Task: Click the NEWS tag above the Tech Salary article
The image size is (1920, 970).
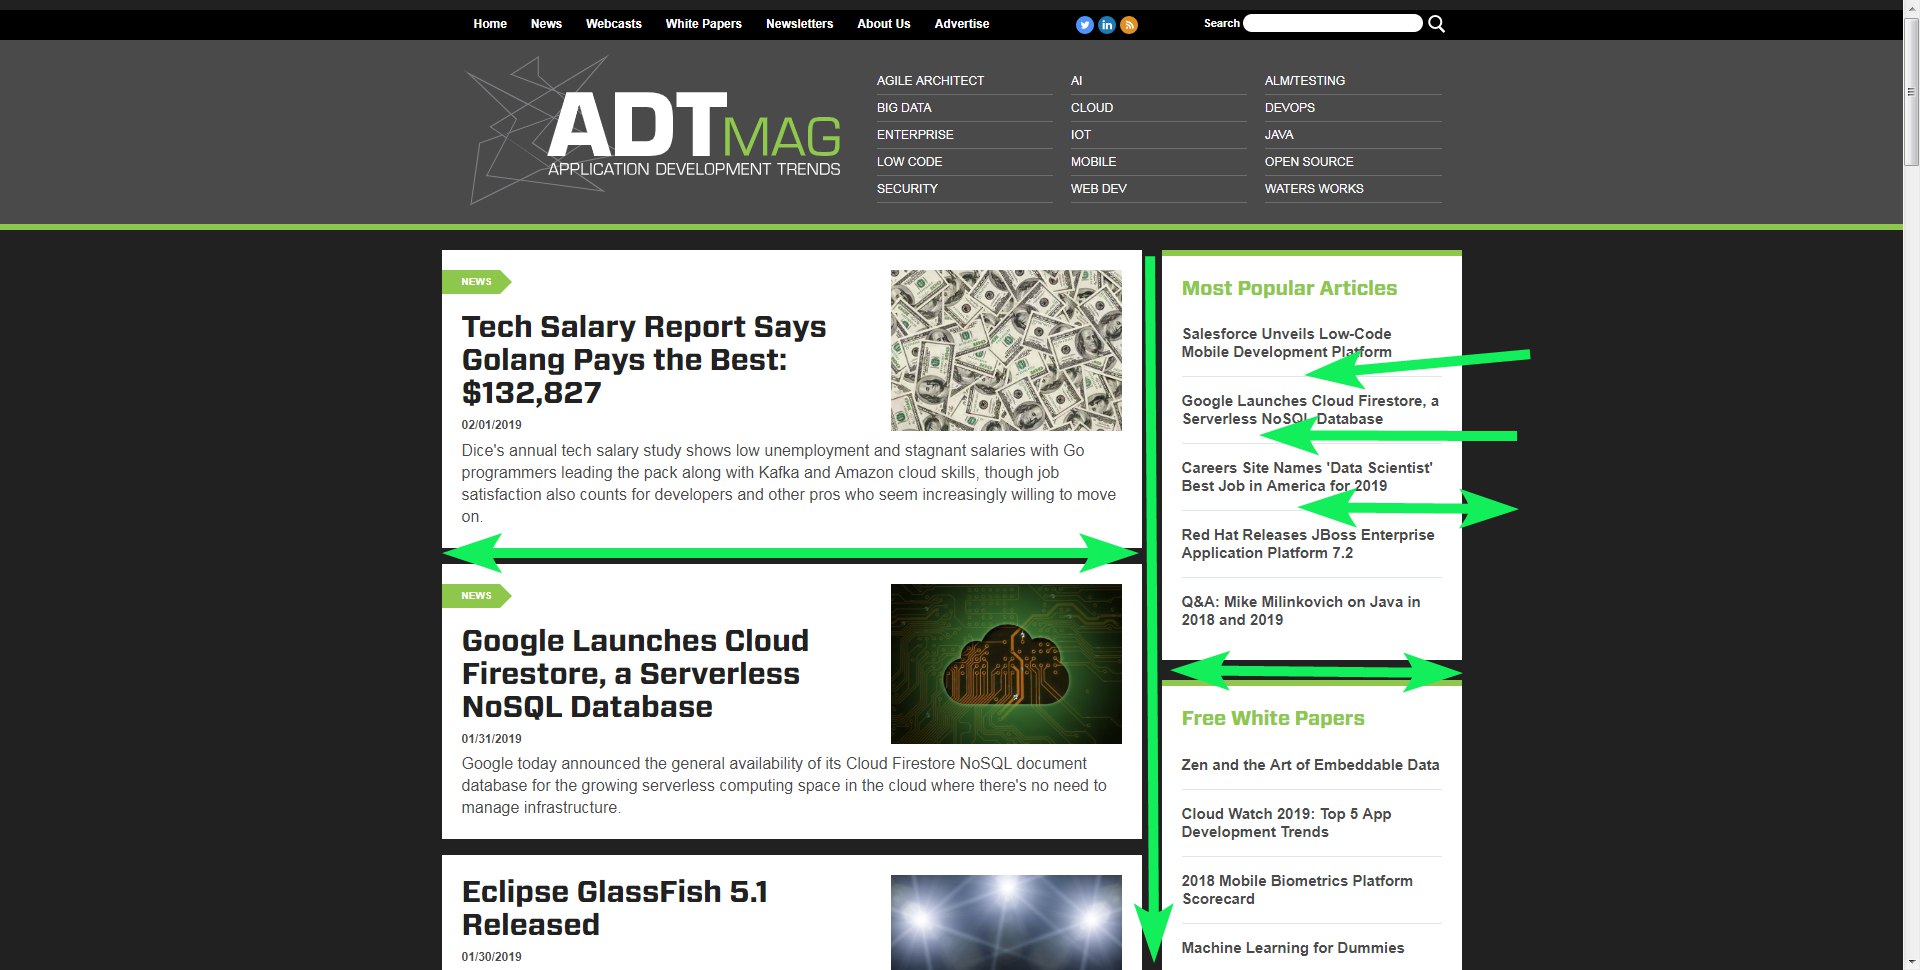Action: click(x=476, y=282)
